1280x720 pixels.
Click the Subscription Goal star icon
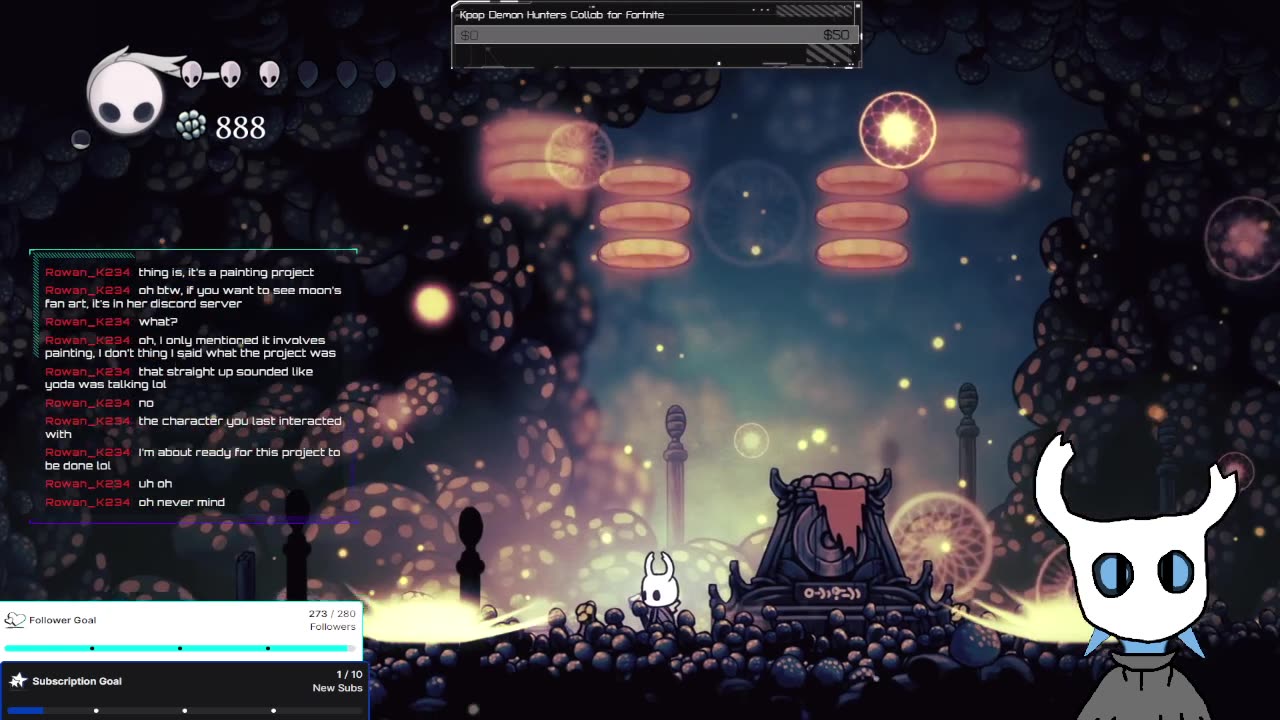click(x=17, y=681)
